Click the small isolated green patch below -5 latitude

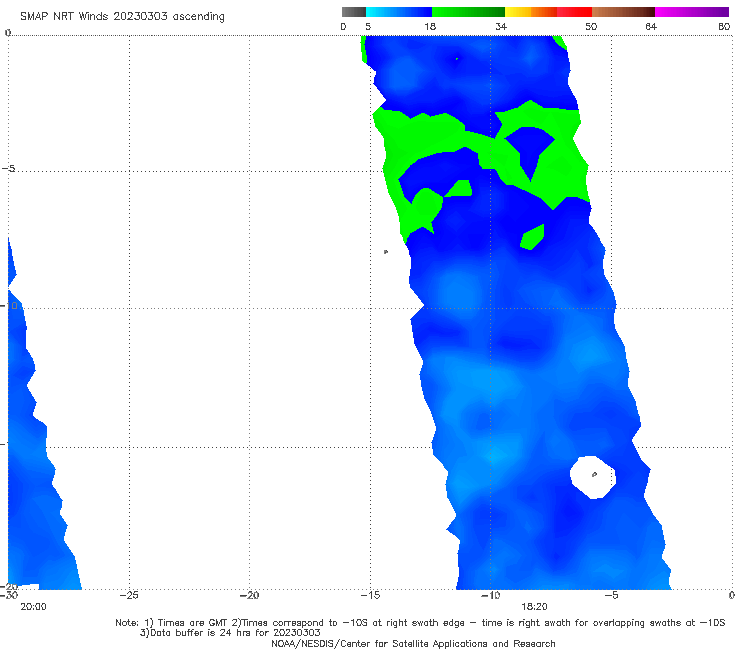coord(532,237)
